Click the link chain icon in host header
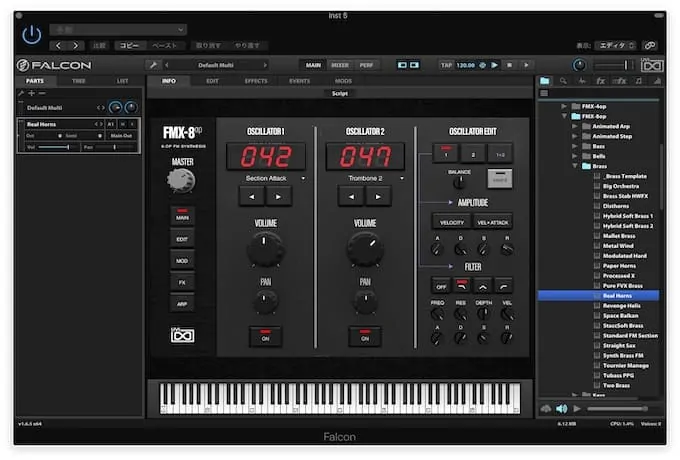This screenshot has width=680, height=460. coord(649,45)
